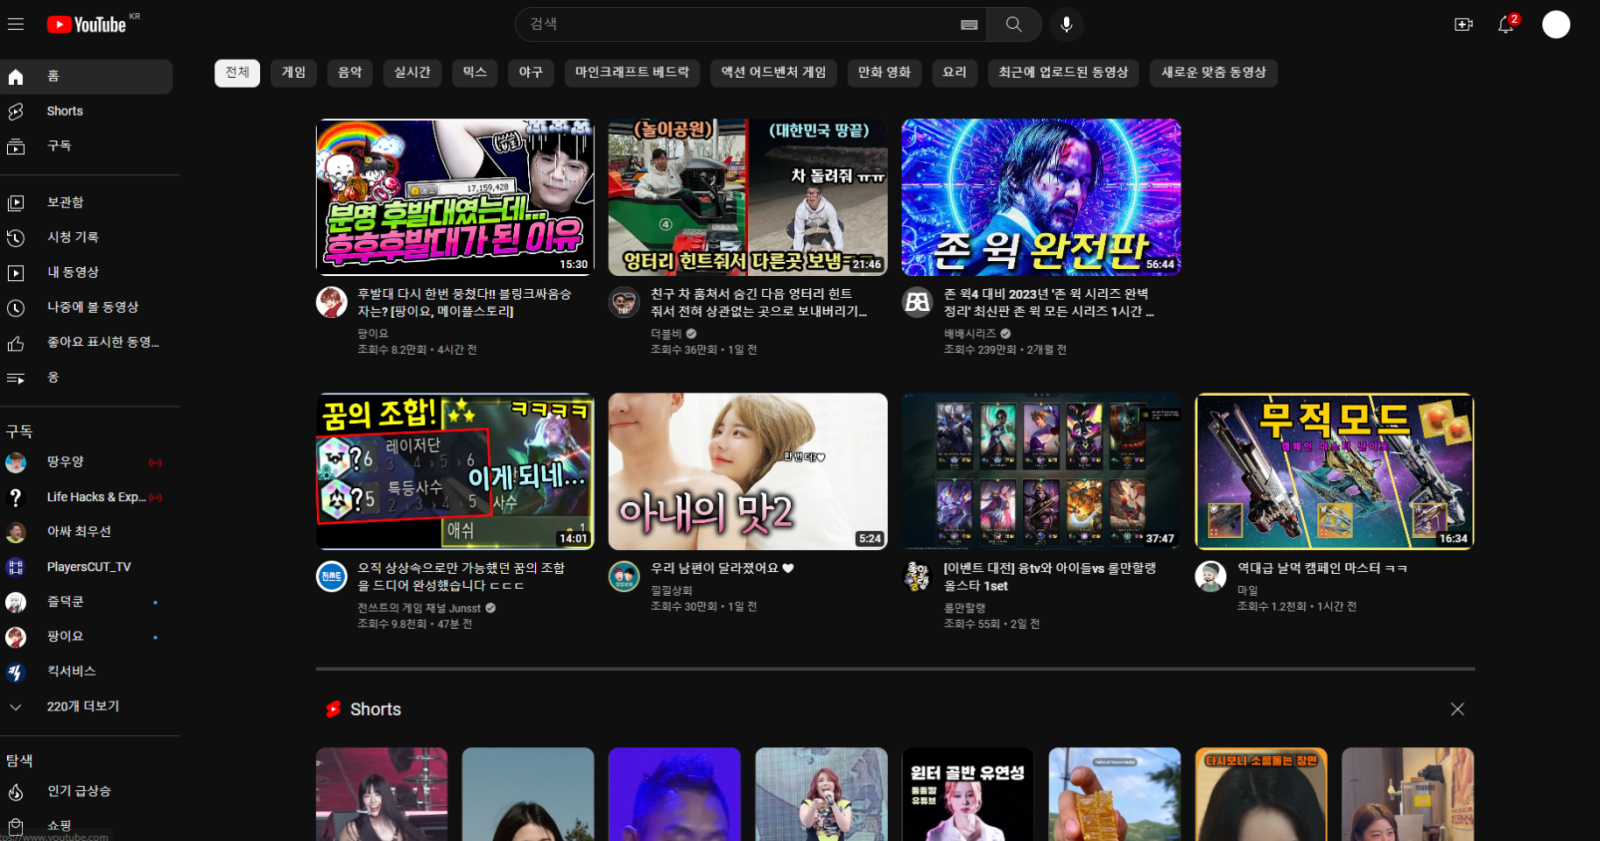Open 시청 기록 watch history
The image size is (1600, 841).
pos(73,237)
